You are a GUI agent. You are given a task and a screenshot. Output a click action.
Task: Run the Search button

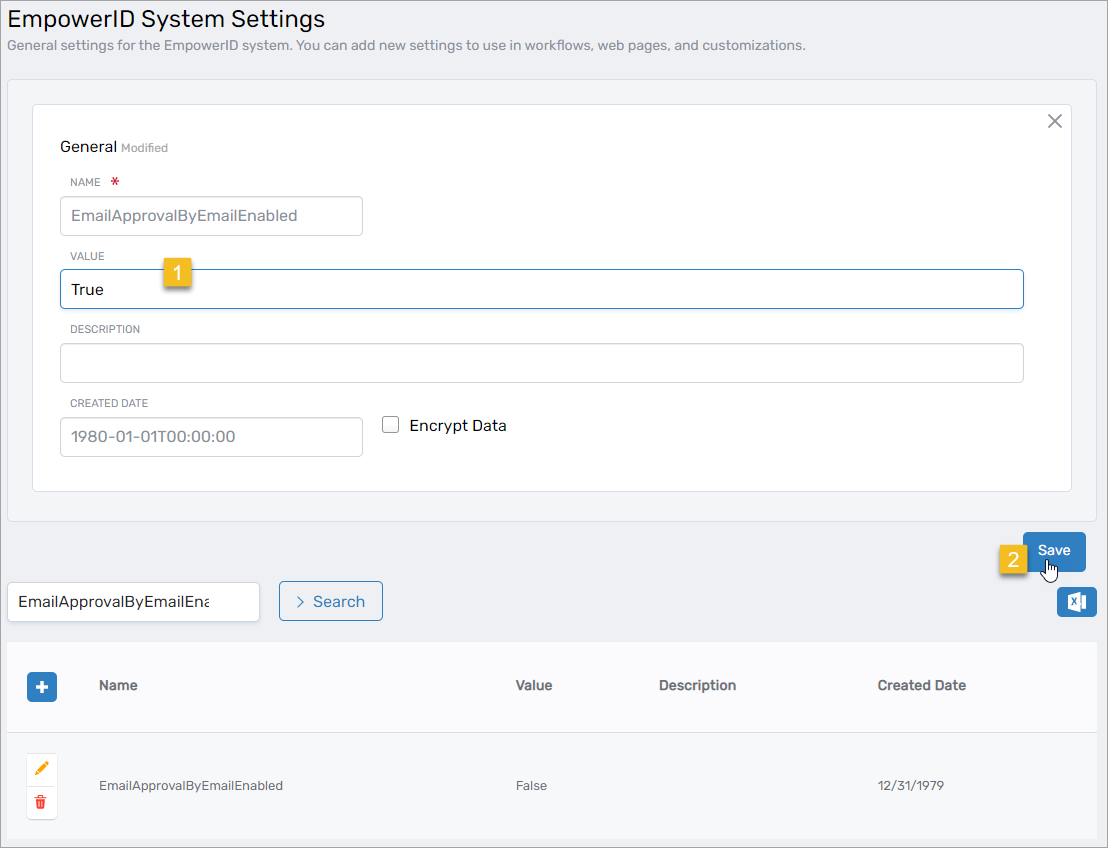coord(330,601)
